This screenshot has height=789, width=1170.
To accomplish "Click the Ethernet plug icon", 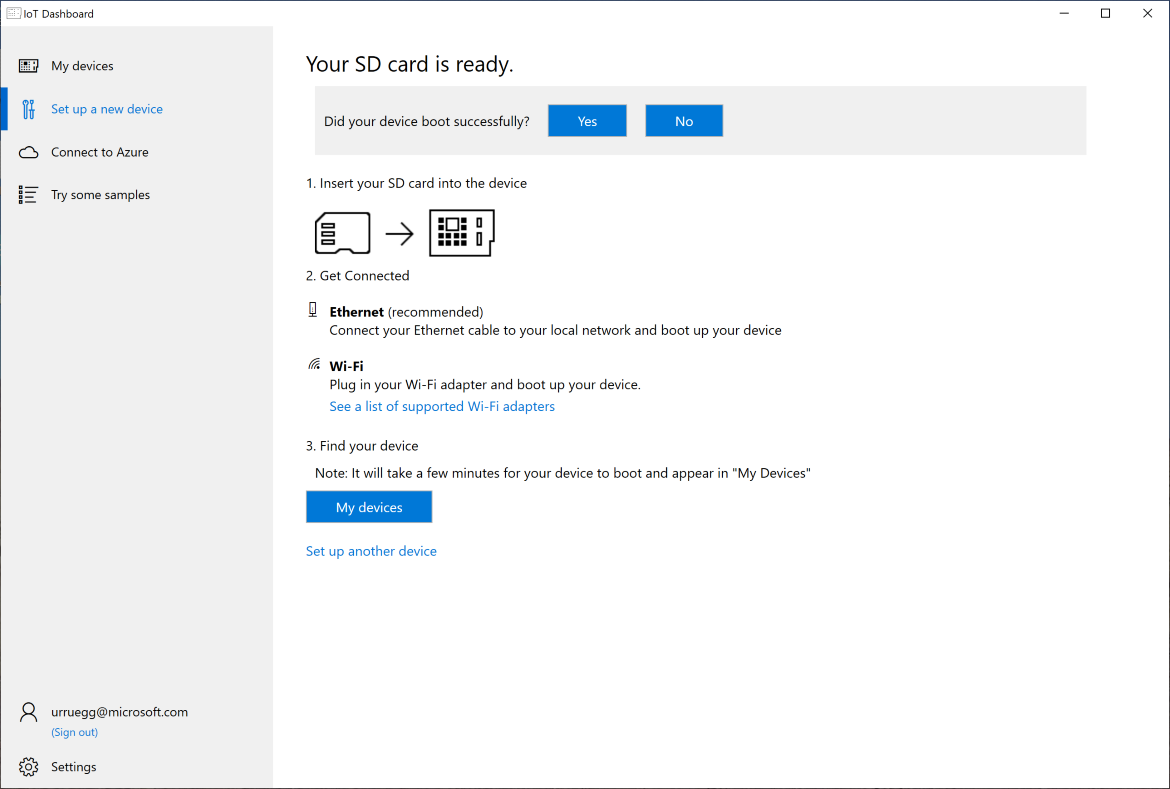I will (x=313, y=310).
